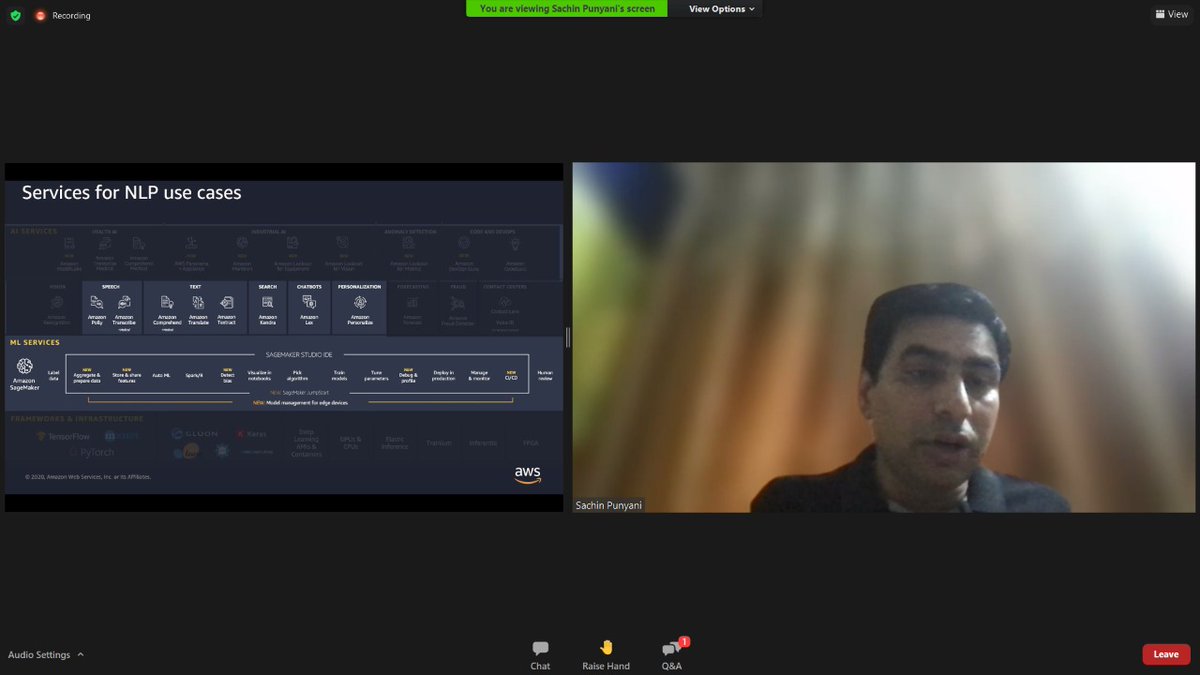The width and height of the screenshot is (1200, 675).
Task: Click the 'SPEECH' category header
Action: point(110,287)
